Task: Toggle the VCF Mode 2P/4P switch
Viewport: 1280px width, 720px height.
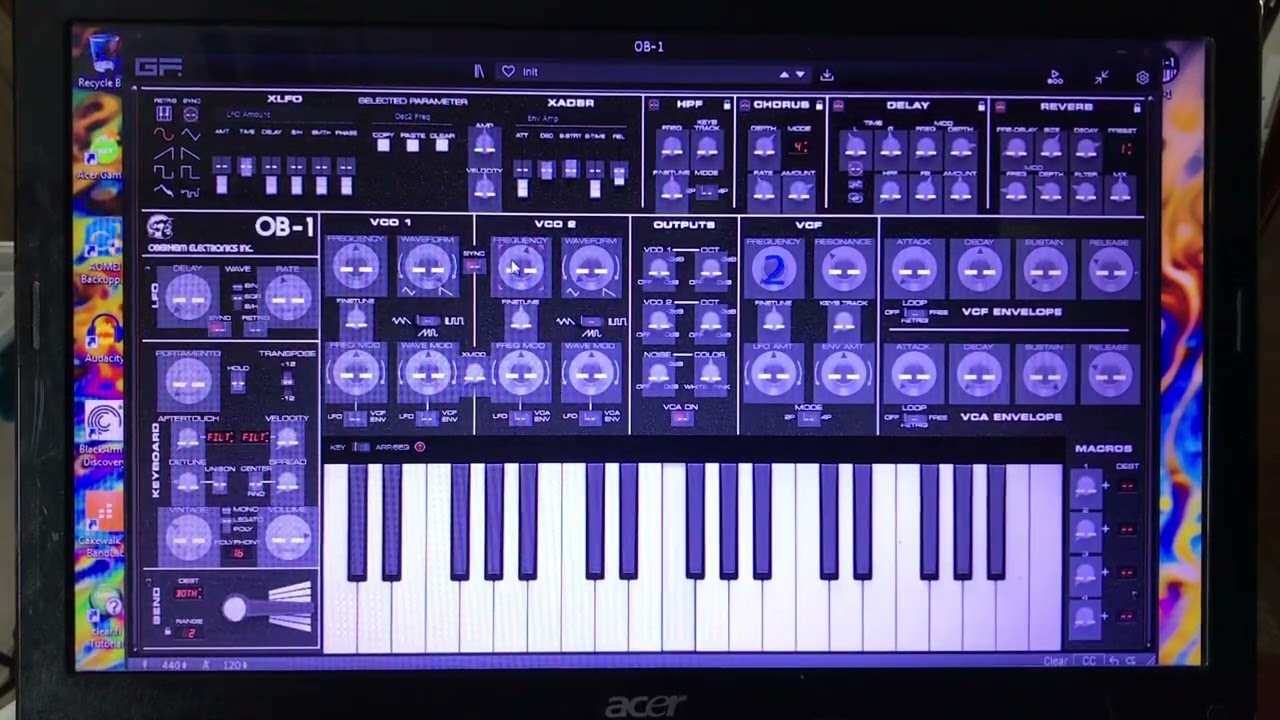Action: pos(809,418)
